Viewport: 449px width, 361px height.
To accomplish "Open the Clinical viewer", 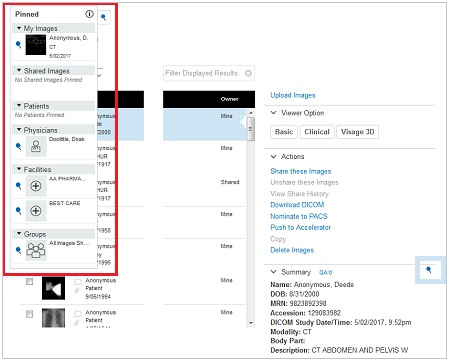I will (317, 132).
